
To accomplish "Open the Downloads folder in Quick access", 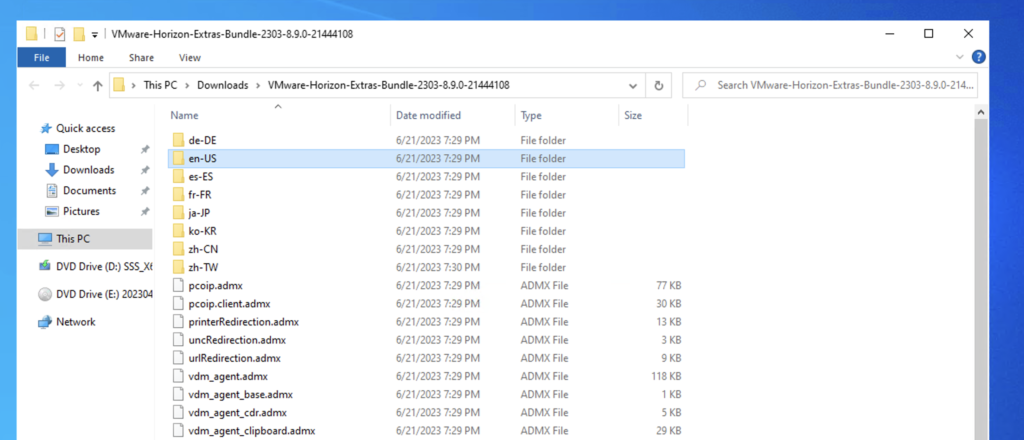I will tap(88, 170).
